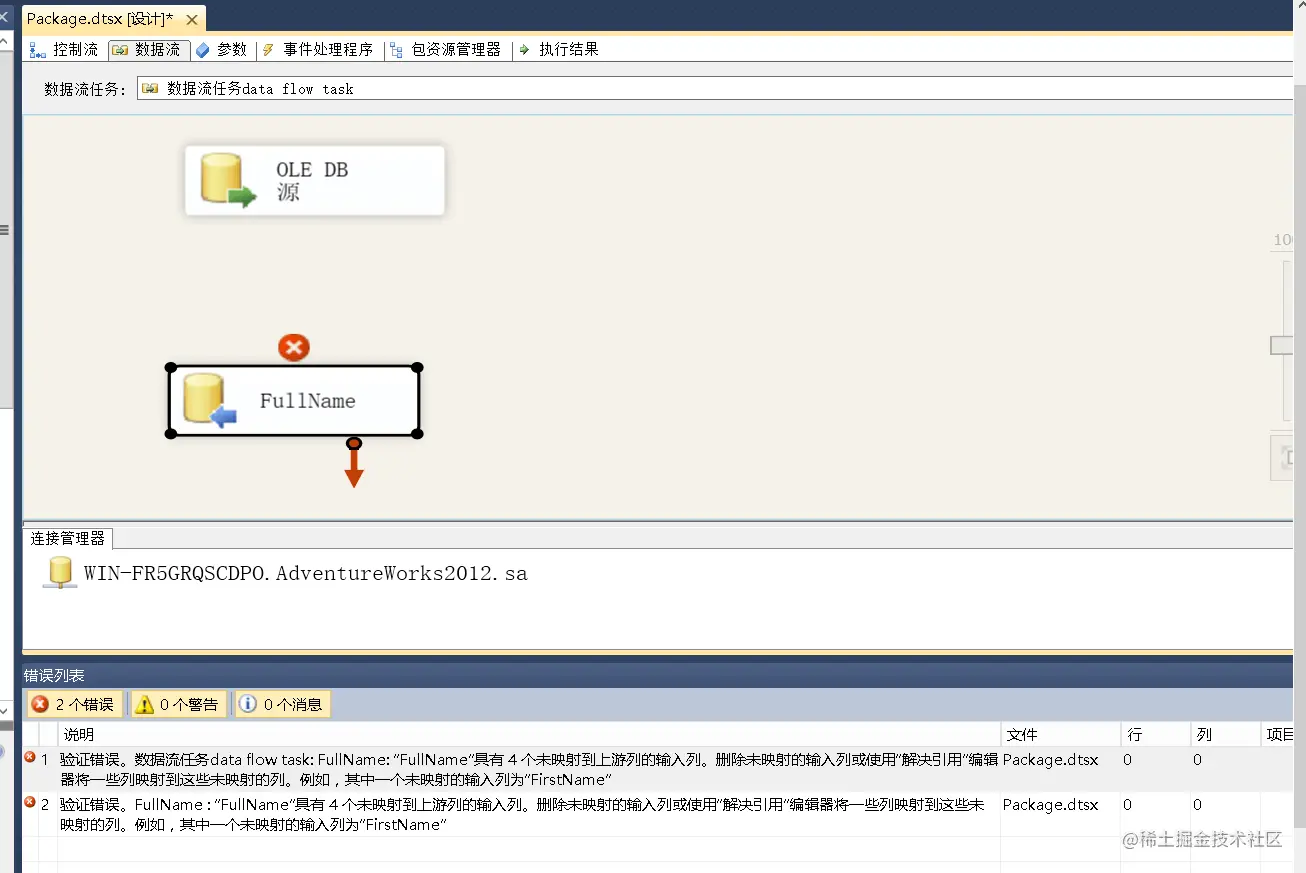Click the error icon of row 2

[x=30, y=803]
